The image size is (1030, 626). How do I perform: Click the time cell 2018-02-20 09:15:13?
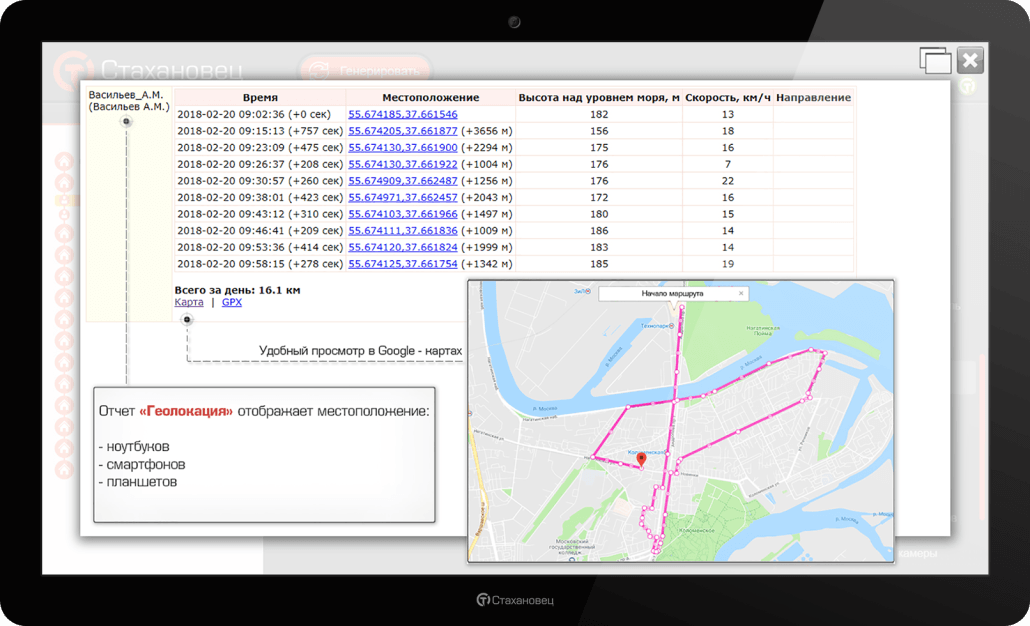[260, 131]
